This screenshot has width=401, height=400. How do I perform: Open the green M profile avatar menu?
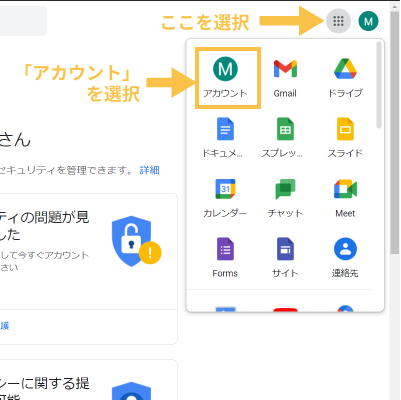point(368,21)
